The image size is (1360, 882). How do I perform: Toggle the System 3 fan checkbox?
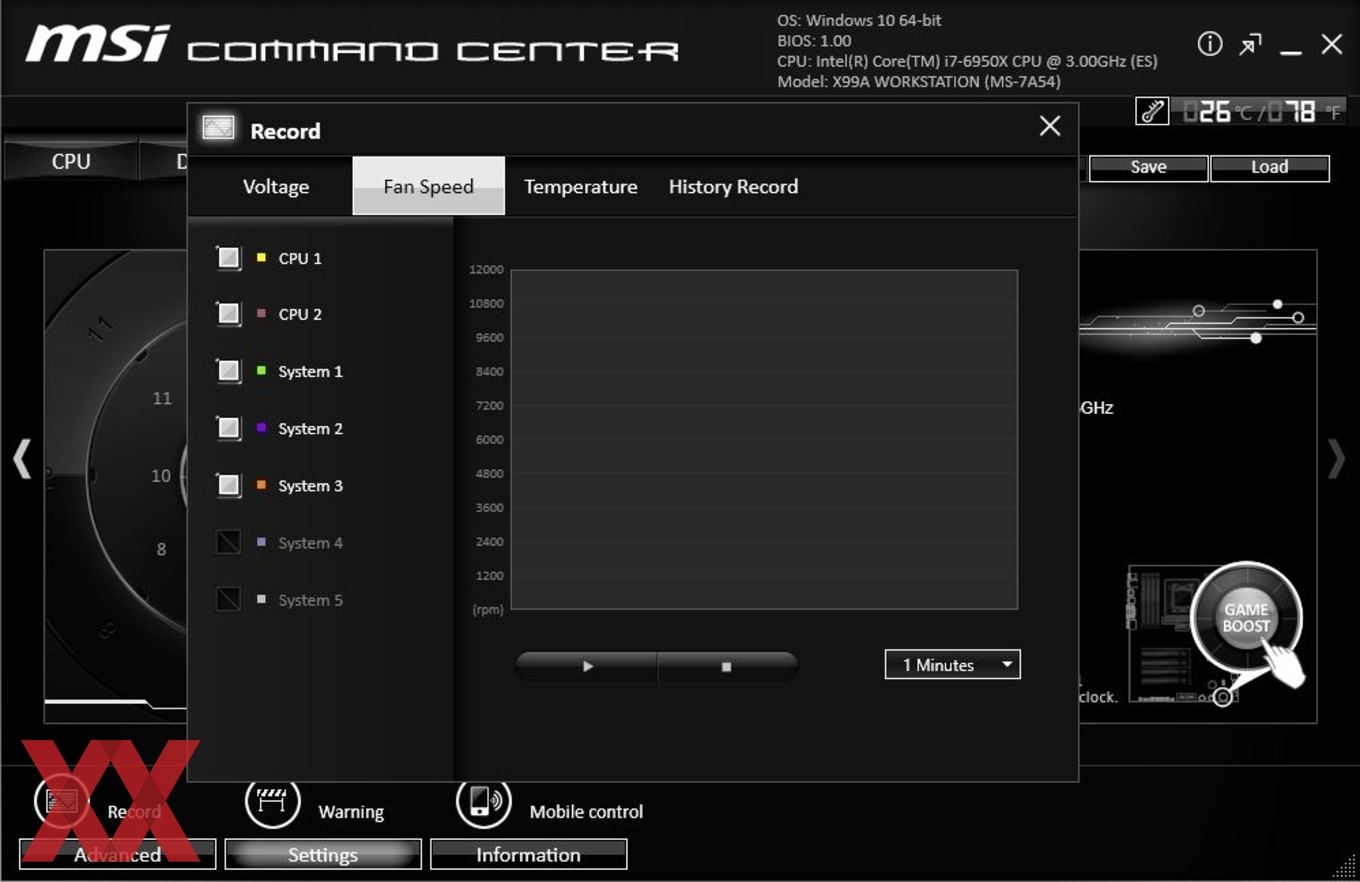click(x=229, y=485)
